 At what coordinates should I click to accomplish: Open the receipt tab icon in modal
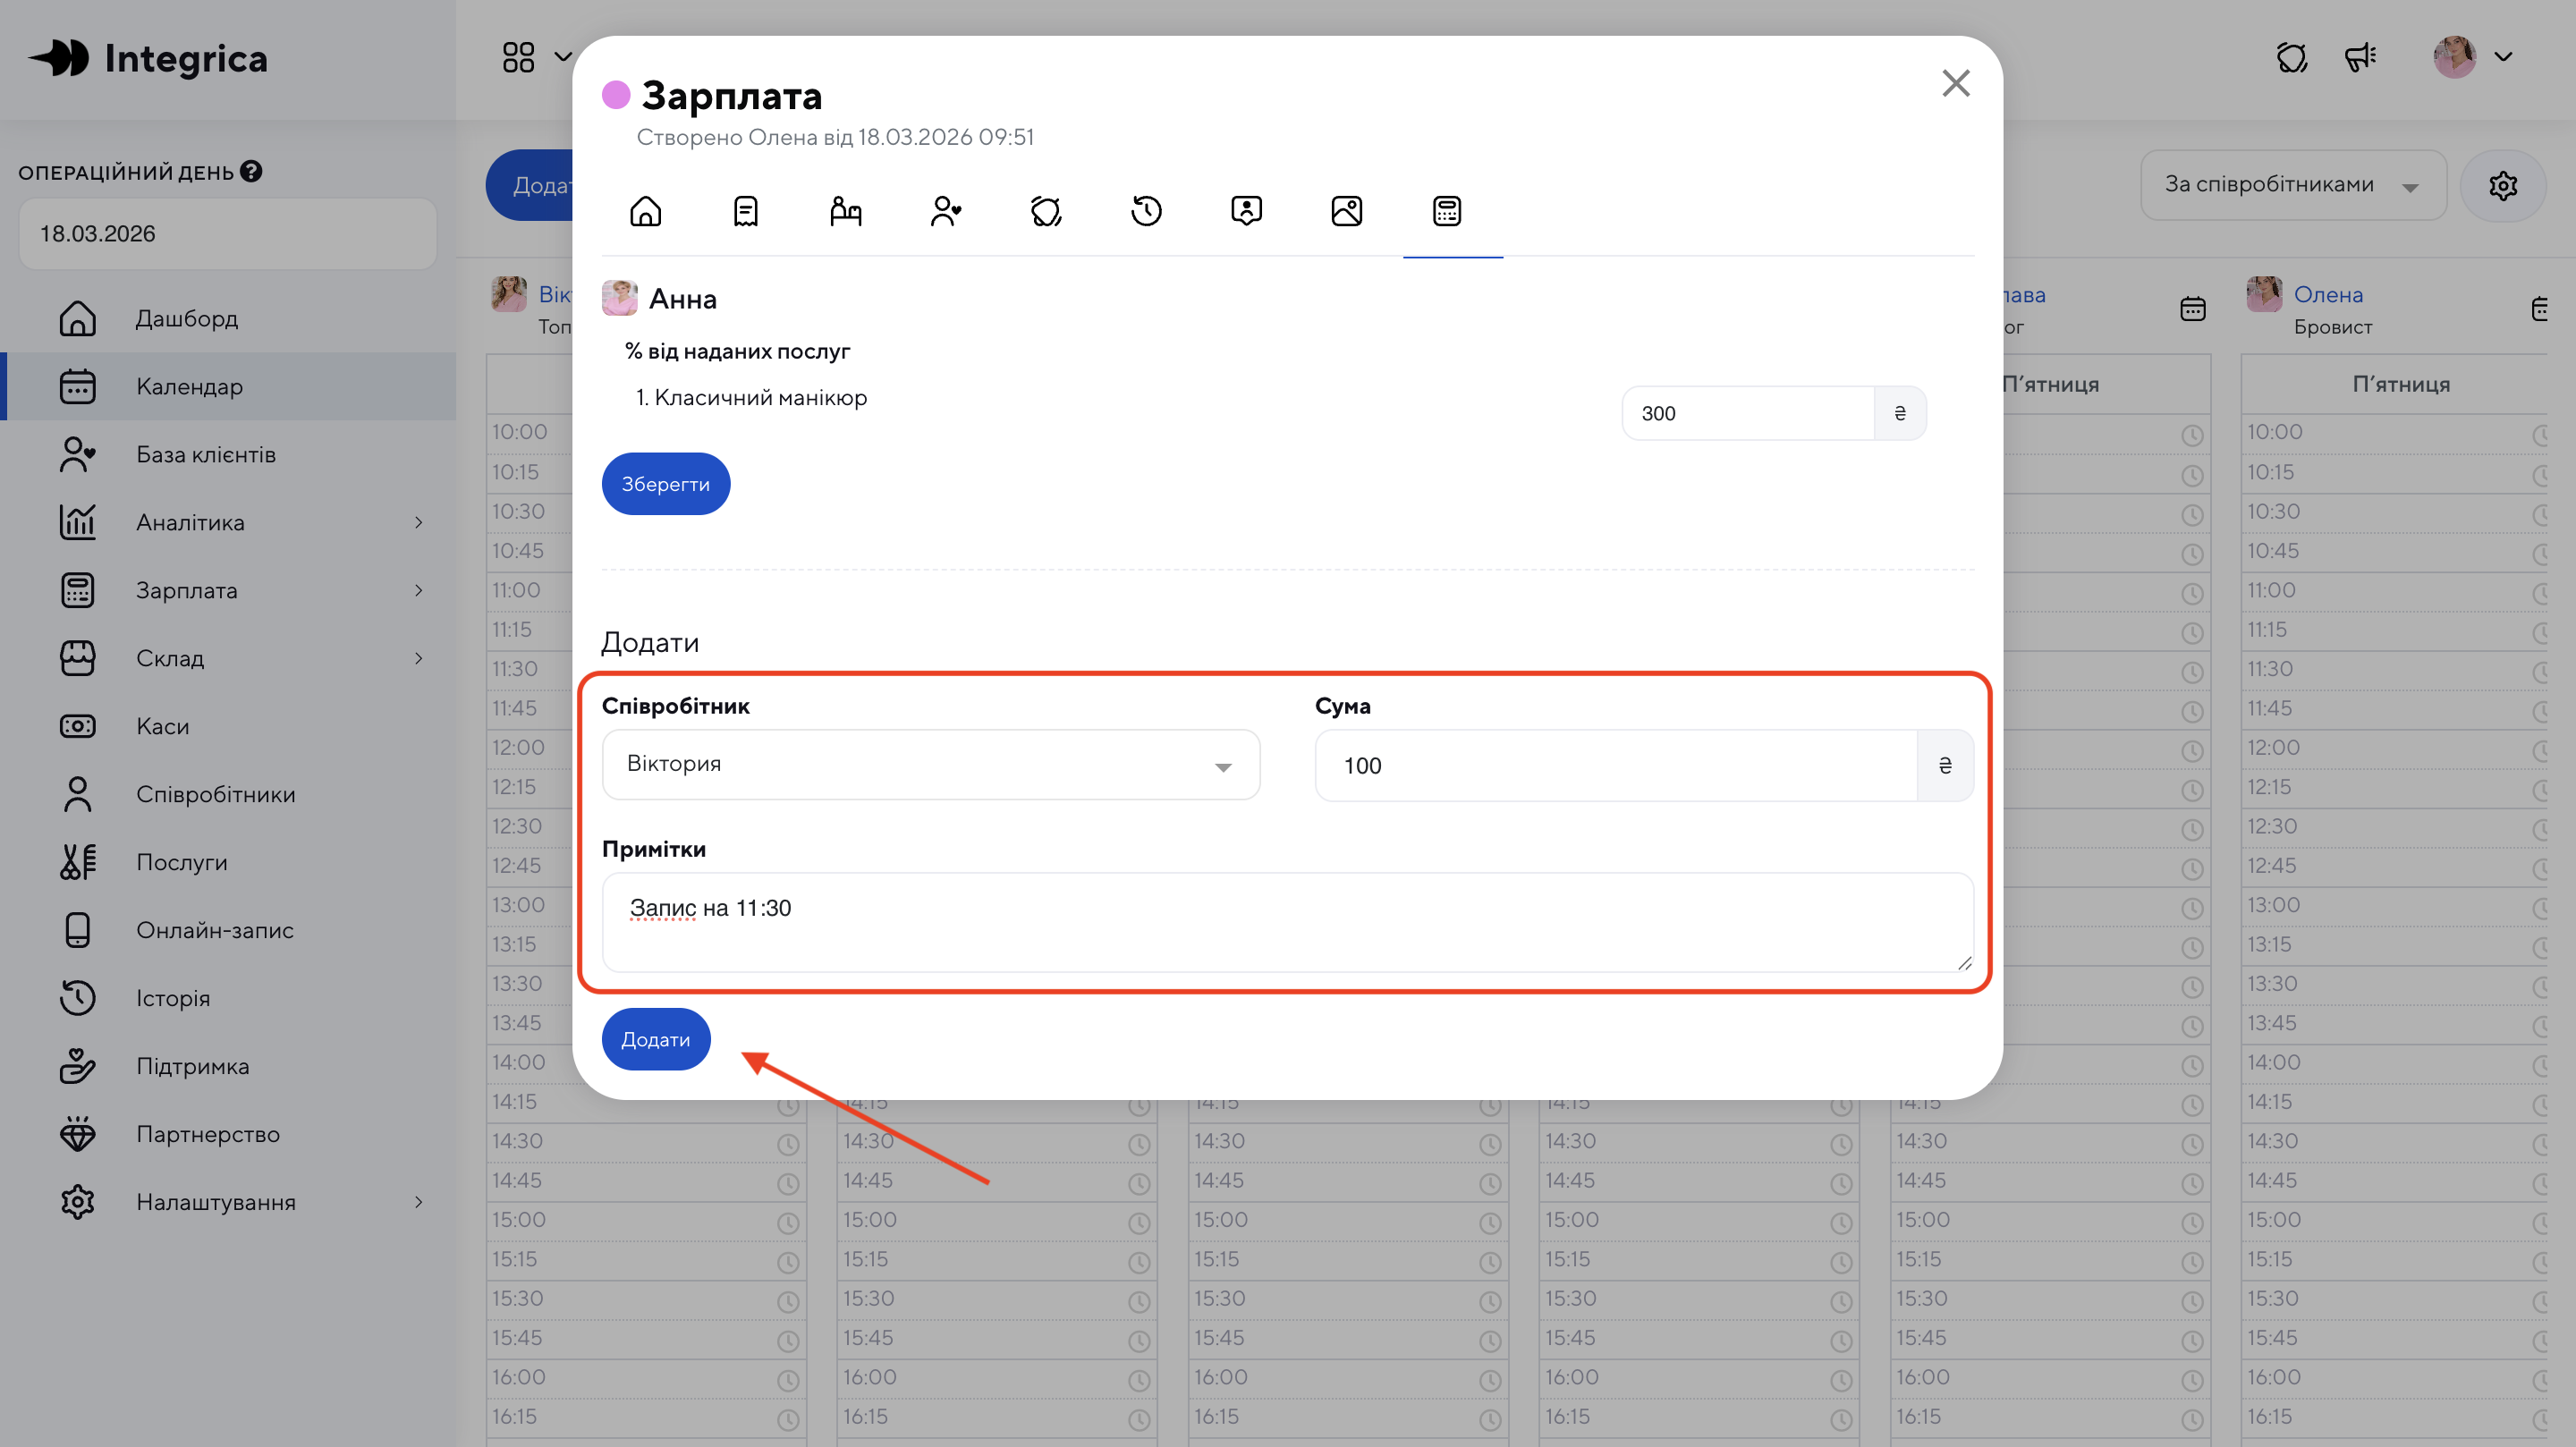pyautogui.click(x=745, y=211)
